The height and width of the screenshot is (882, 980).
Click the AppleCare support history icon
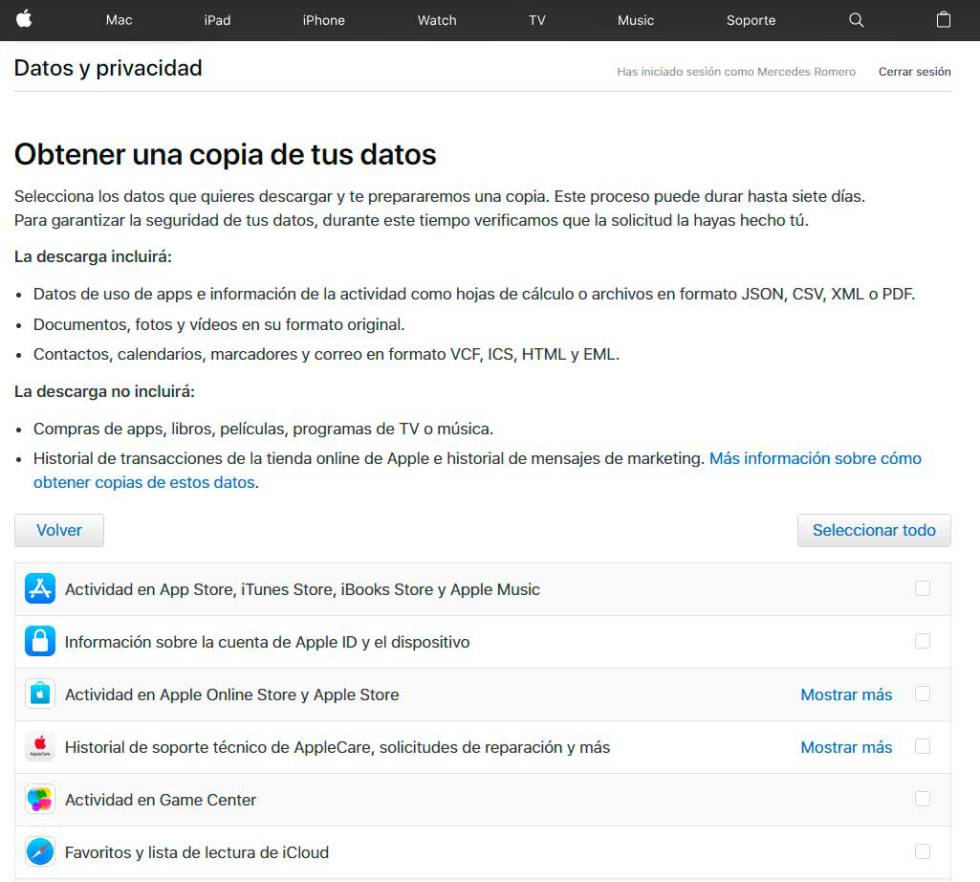[40, 746]
